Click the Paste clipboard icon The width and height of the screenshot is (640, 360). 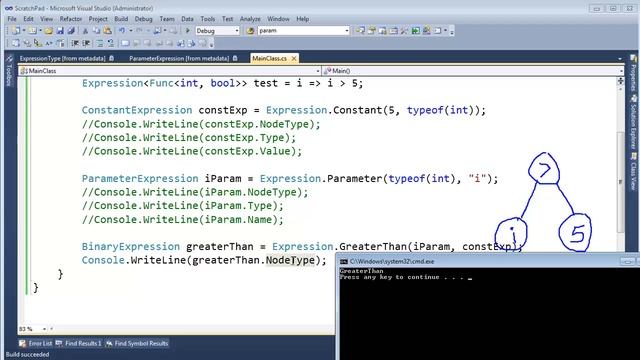[x=107, y=31]
